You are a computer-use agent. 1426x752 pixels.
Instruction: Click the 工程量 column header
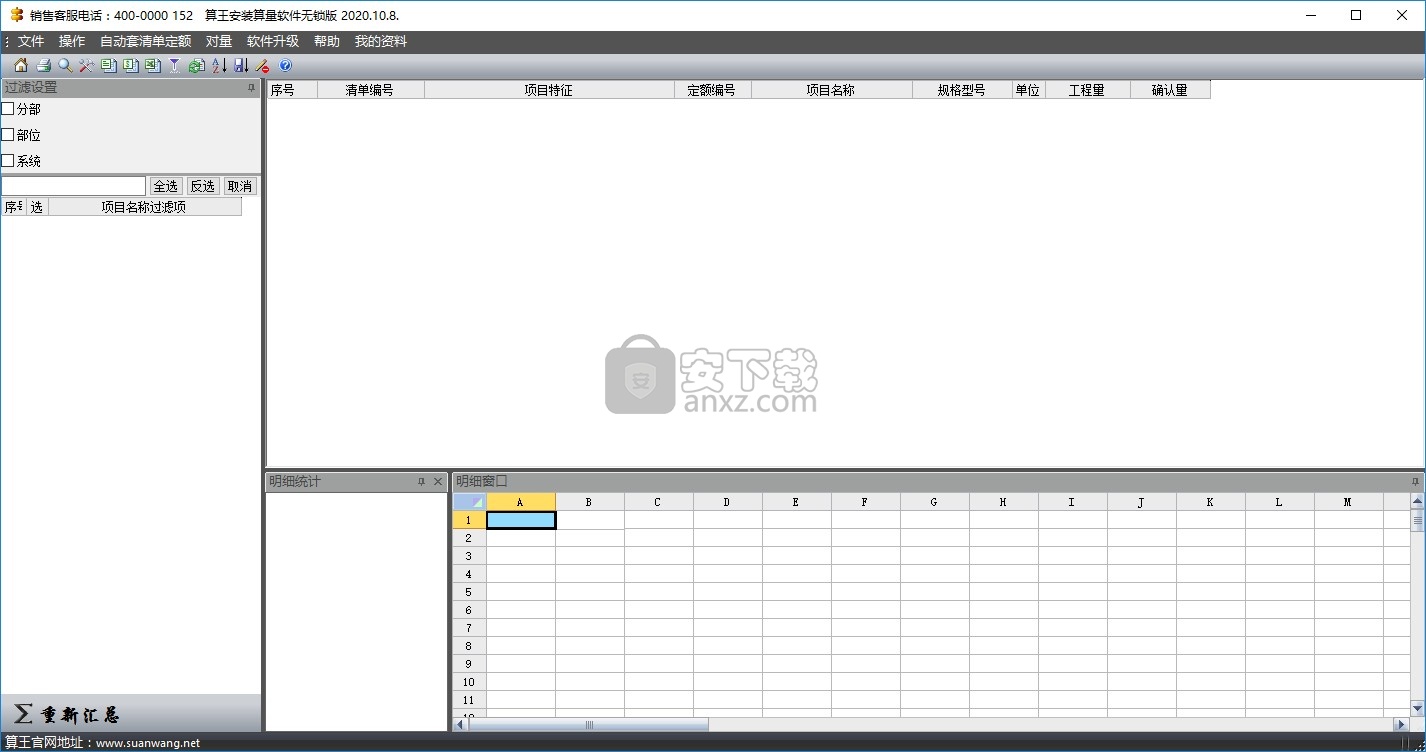tap(1087, 90)
